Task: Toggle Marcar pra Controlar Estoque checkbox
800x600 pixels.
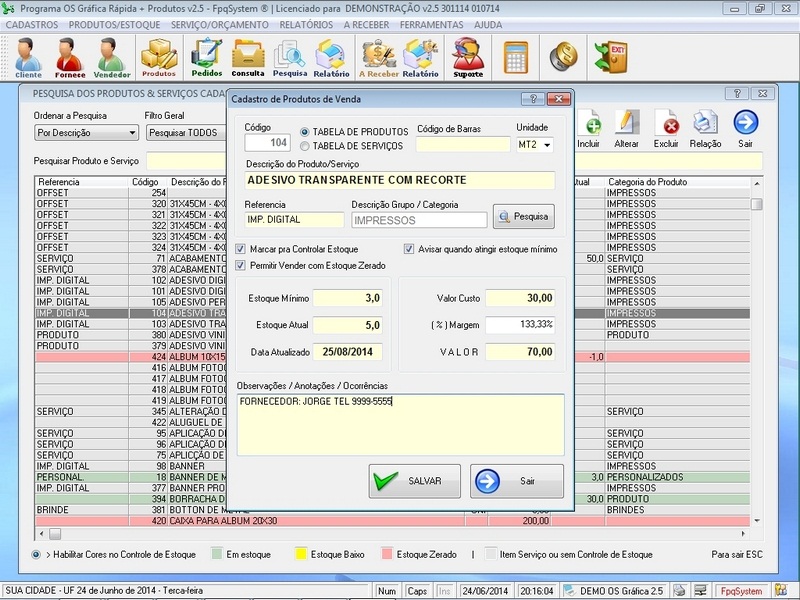Action: 240,249
